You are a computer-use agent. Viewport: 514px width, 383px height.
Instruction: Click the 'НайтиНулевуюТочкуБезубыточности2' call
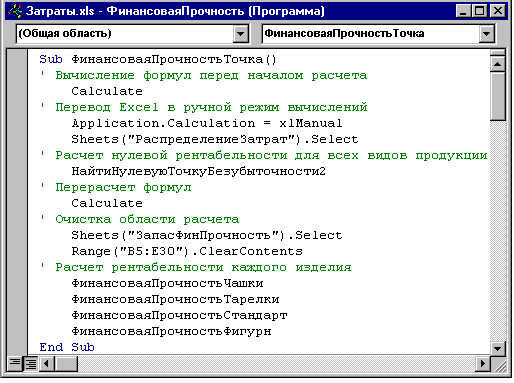coord(199,171)
